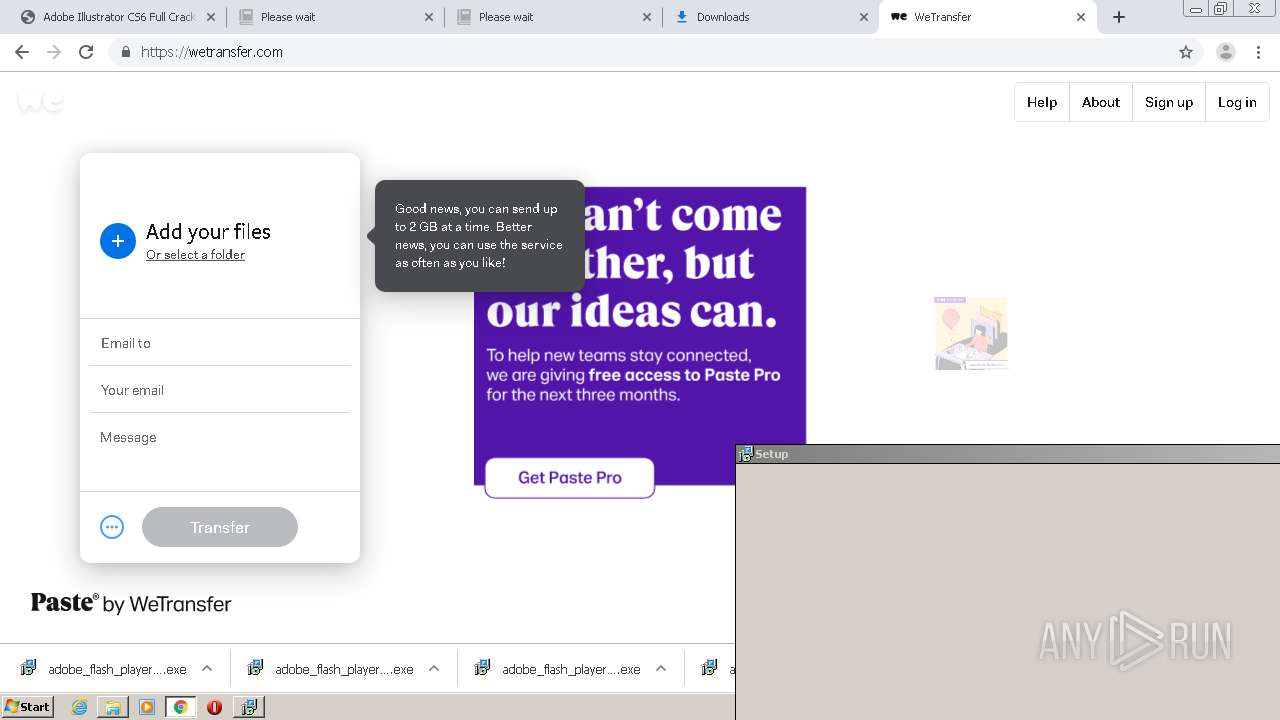1280x720 pixels.
Task: Open the About menu item
Action: tap(1101, 102)
